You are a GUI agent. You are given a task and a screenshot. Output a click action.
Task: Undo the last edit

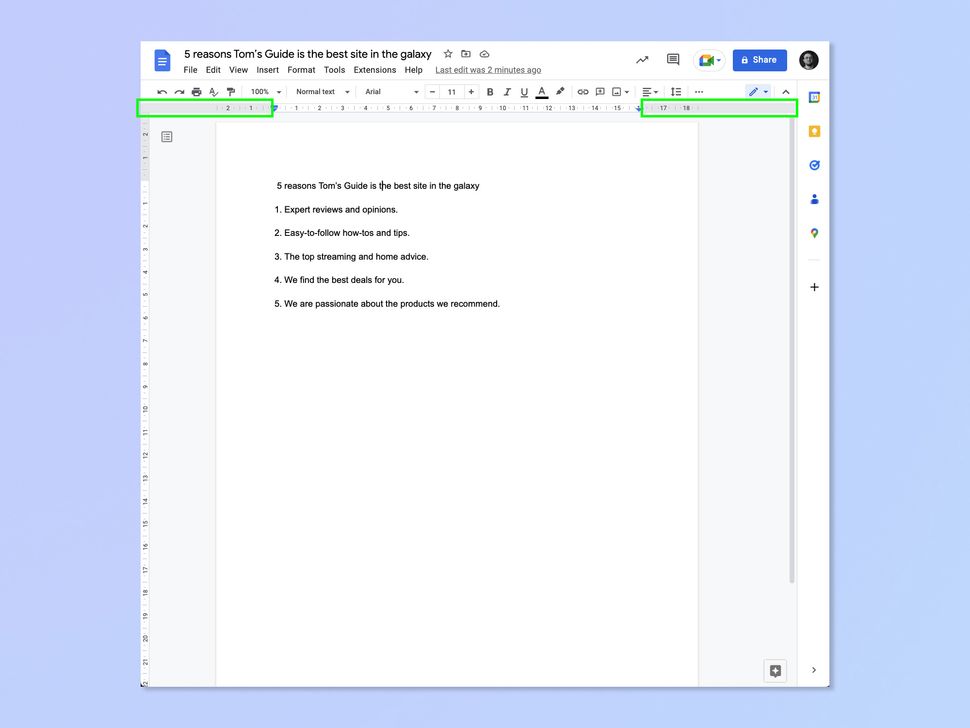point(161,91)
